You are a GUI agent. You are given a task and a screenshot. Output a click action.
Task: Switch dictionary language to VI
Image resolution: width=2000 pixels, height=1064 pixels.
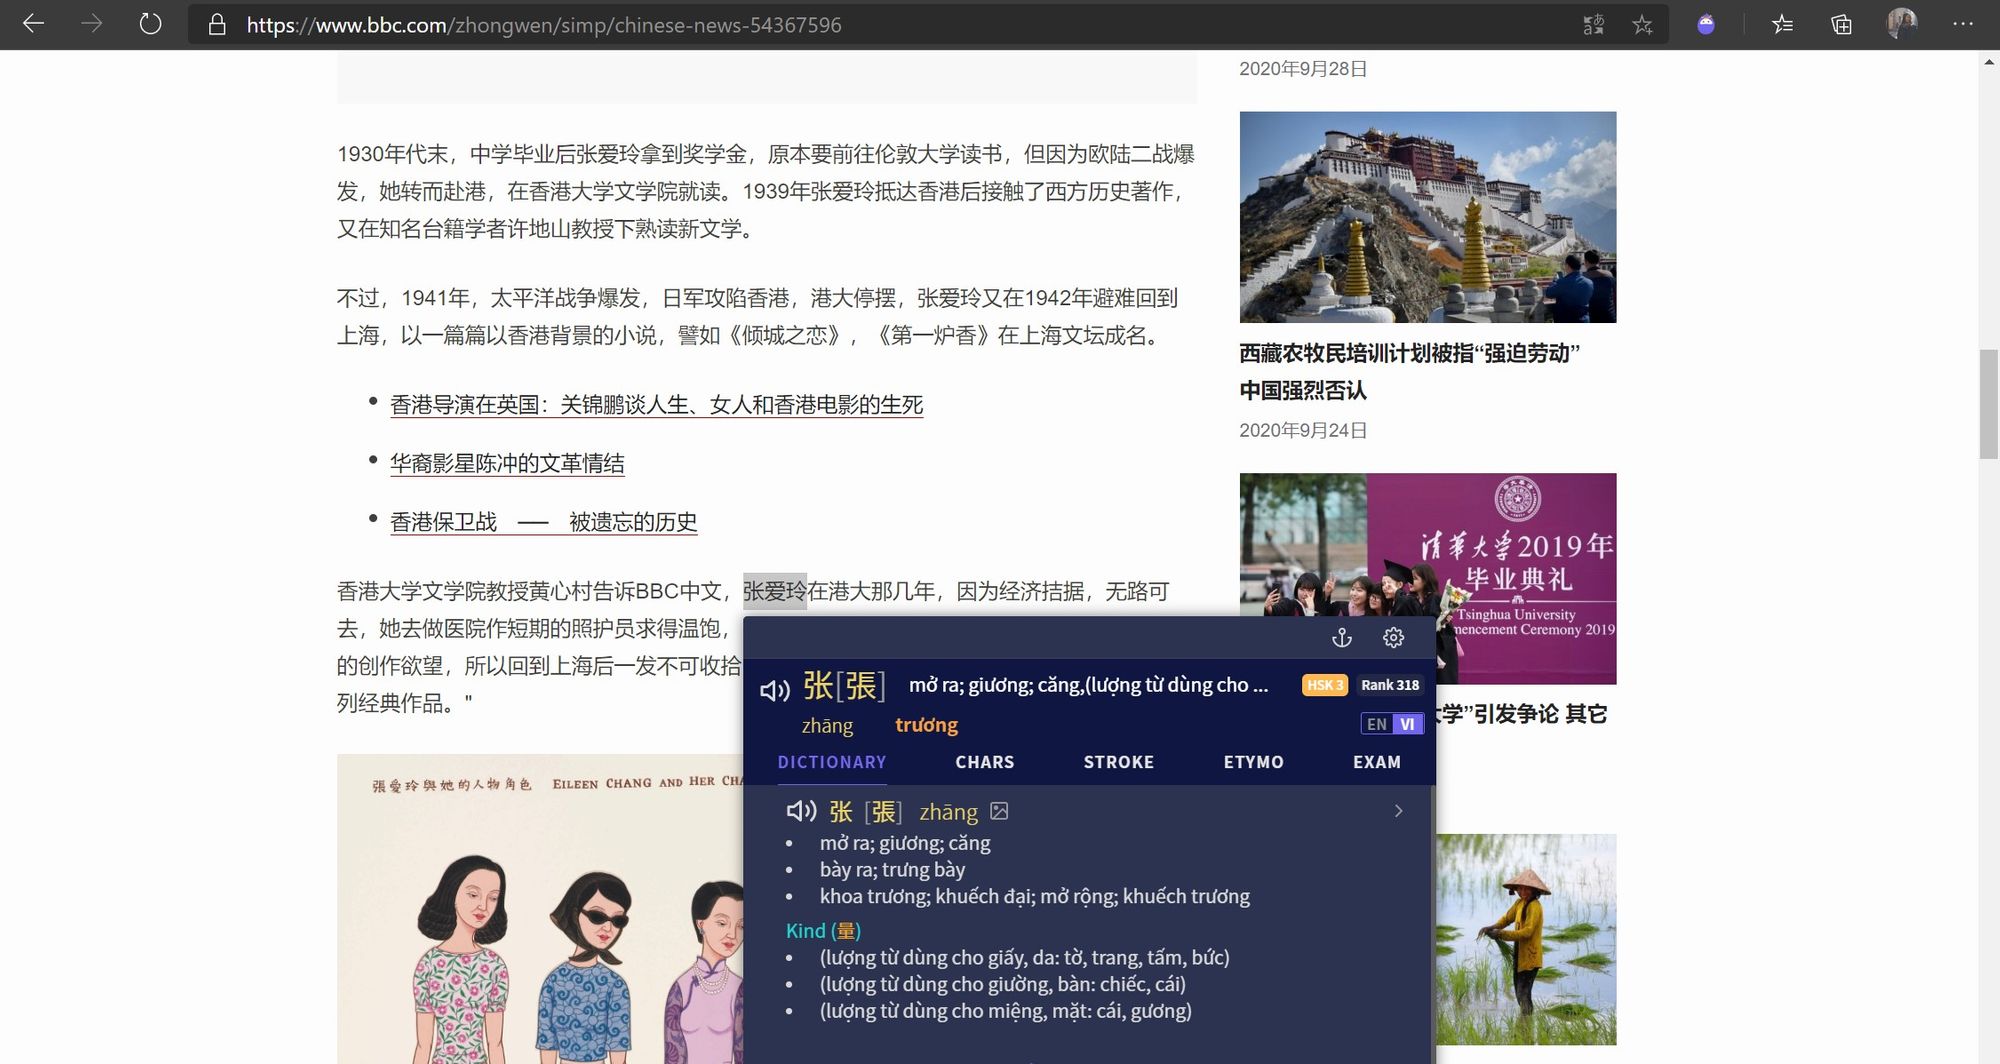click(x=1407, y=724)
